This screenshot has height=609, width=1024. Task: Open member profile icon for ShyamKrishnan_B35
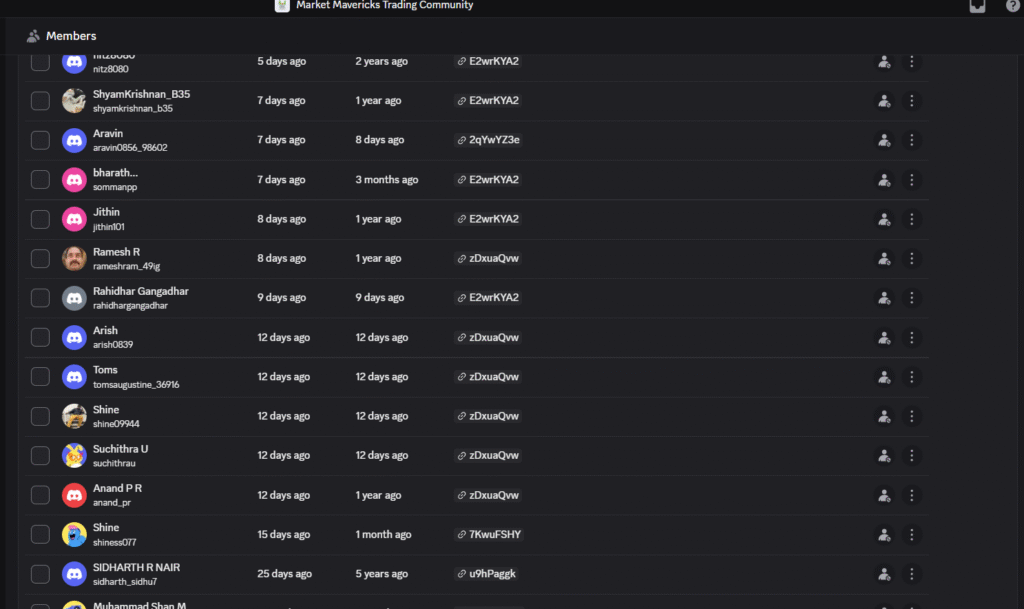pyautogui.click(x=884, y=101)
